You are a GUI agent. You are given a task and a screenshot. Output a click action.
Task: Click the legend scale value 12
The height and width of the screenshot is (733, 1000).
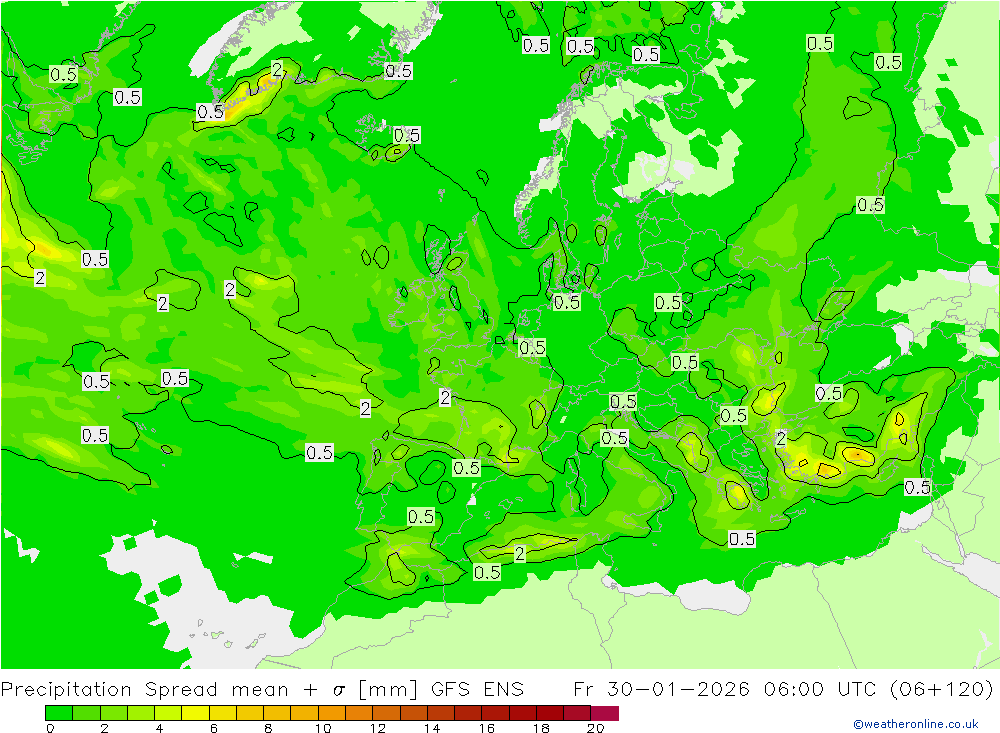click(378, 728)
